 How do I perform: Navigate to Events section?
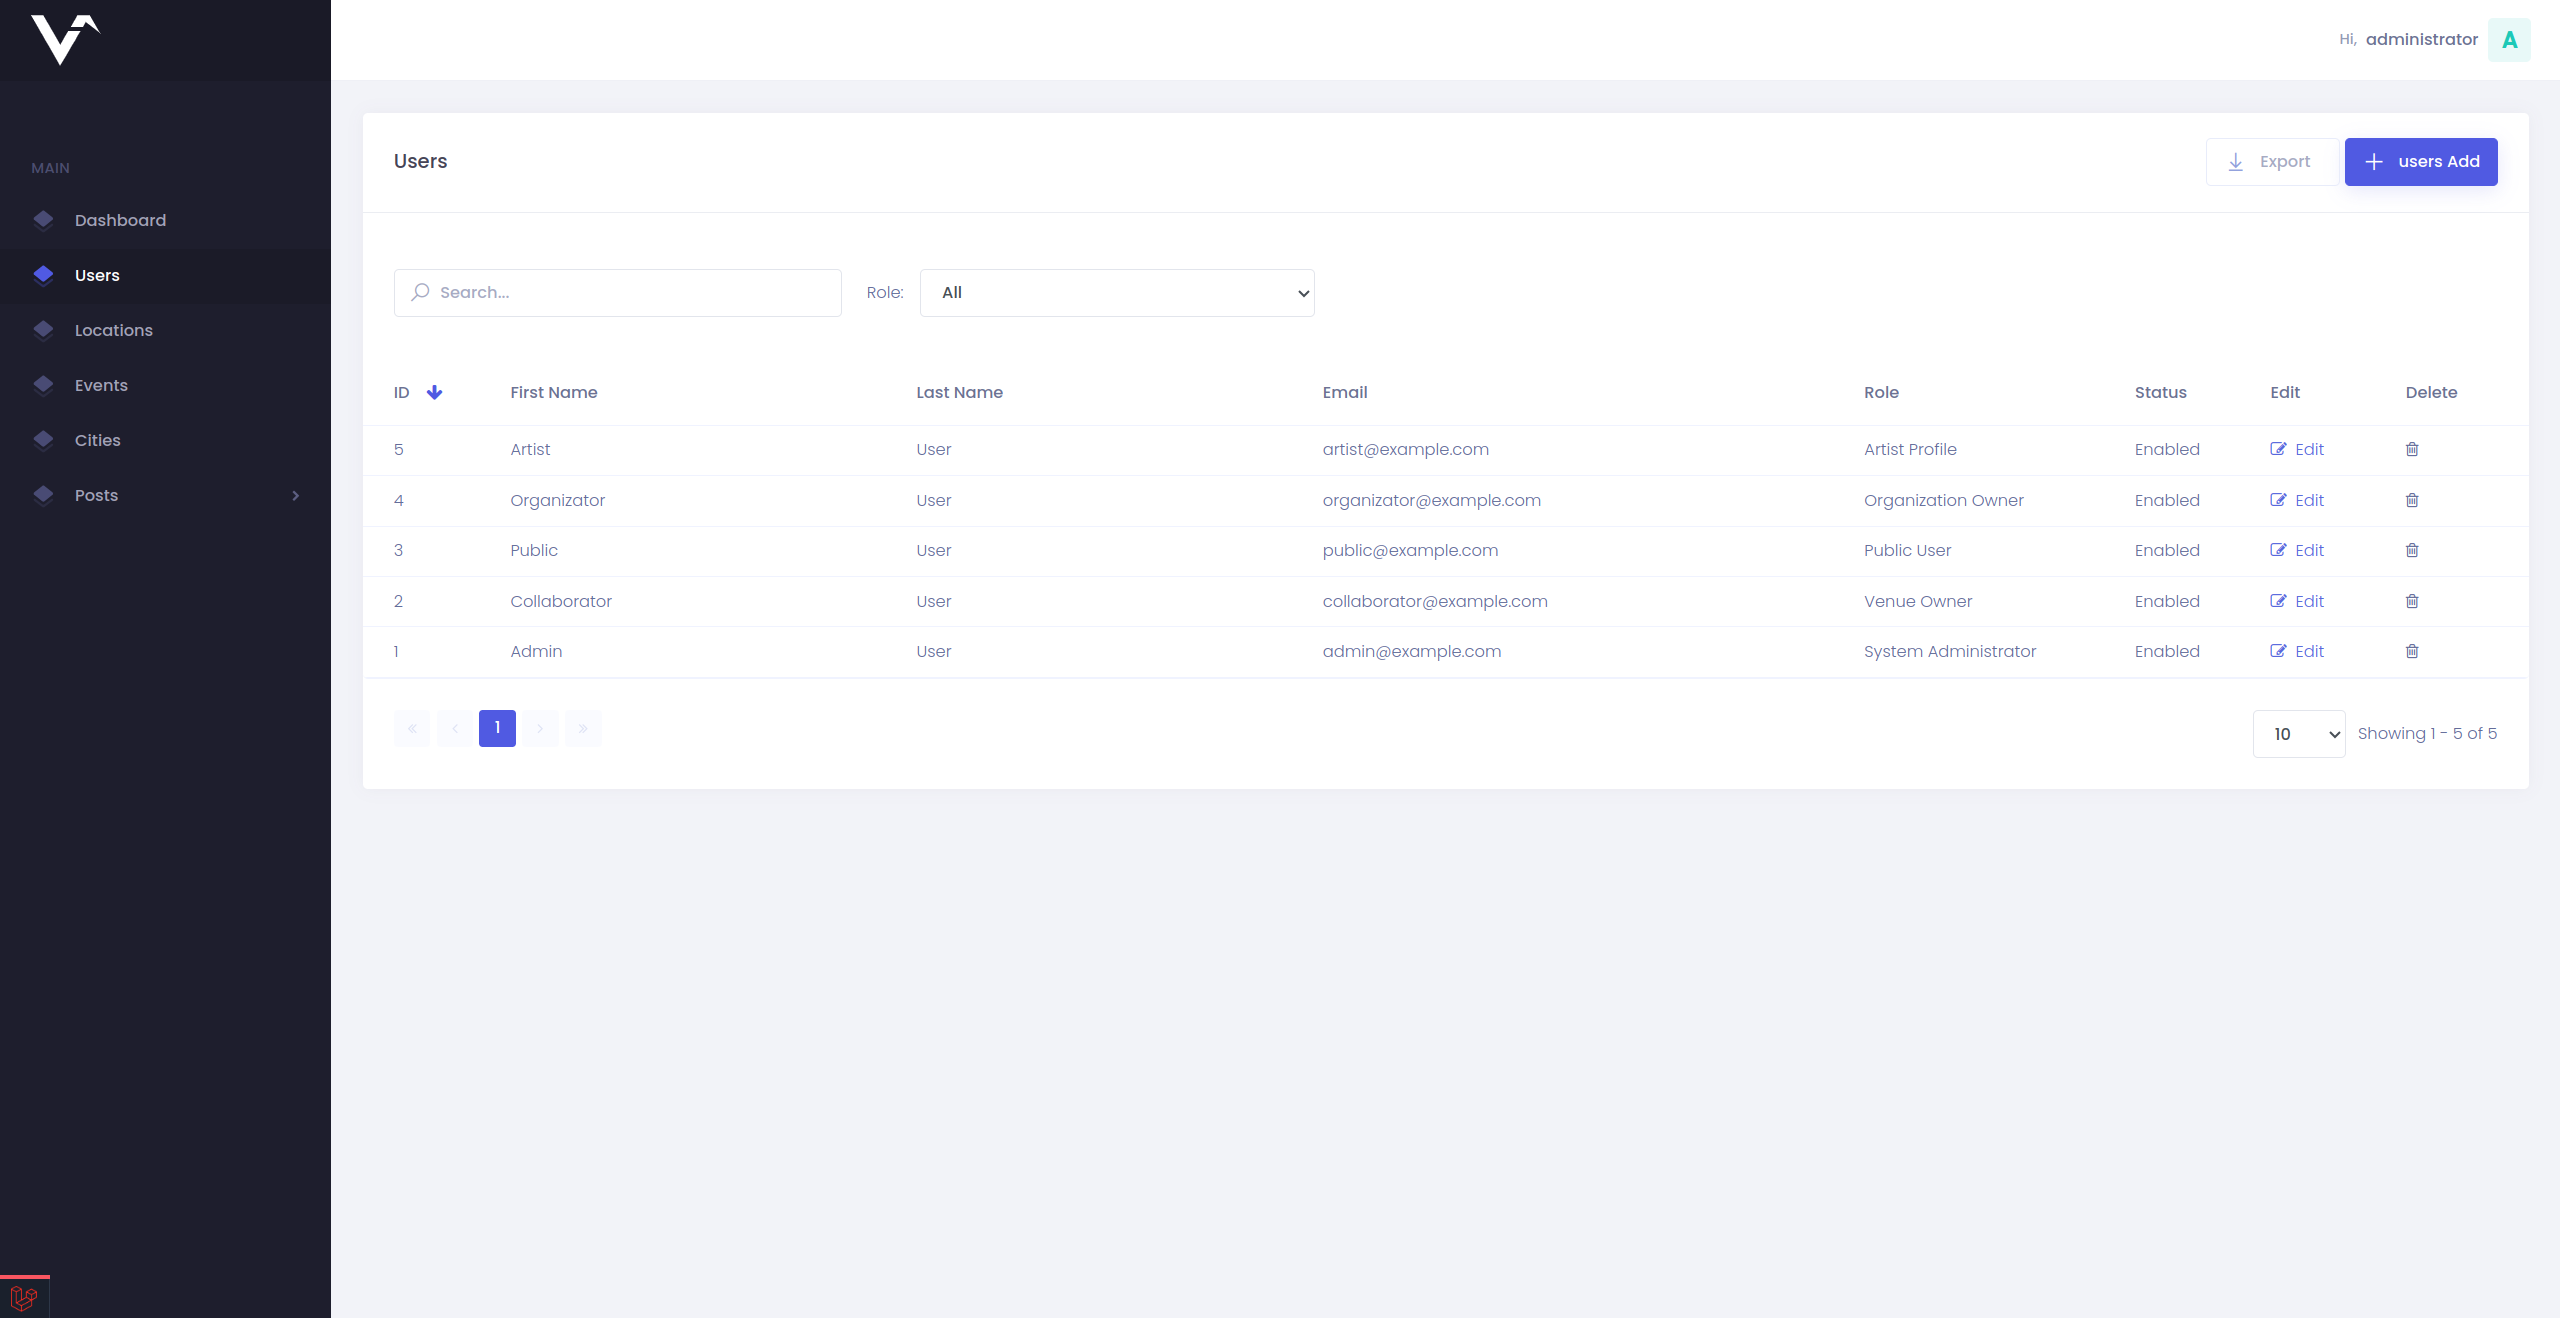tap(101, 385)
